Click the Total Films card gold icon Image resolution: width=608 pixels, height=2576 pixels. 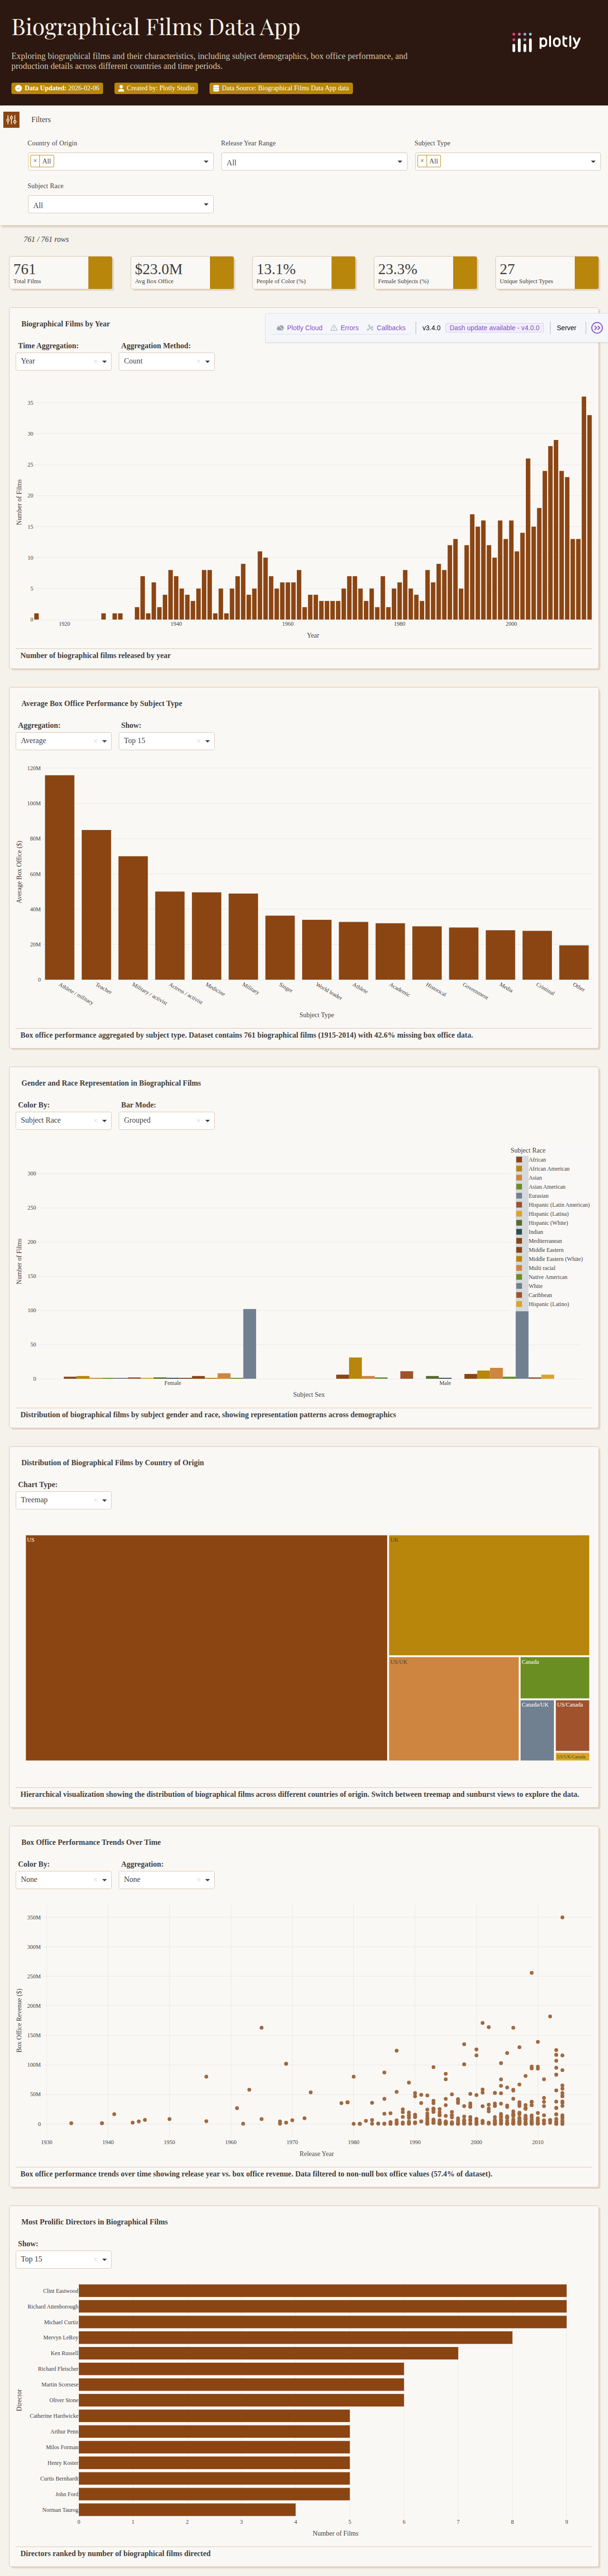100,273
